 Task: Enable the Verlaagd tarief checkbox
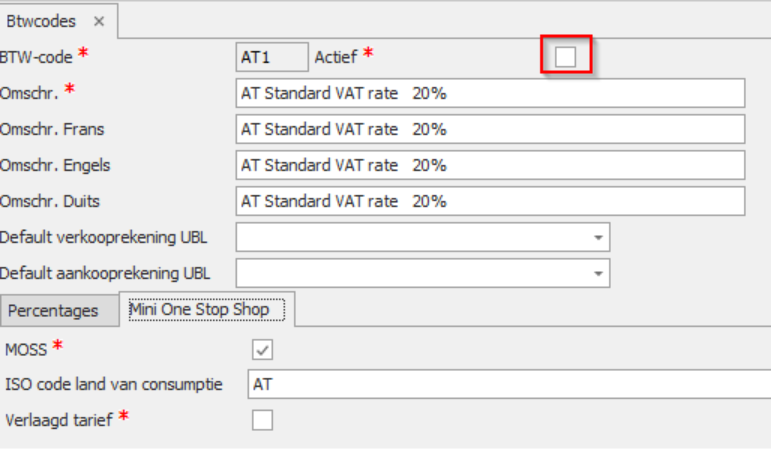[262, 420]
